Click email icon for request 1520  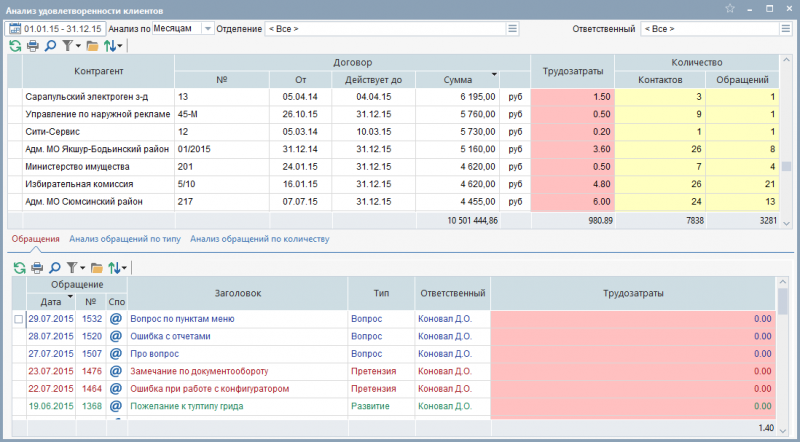click(x=116, y=336)
